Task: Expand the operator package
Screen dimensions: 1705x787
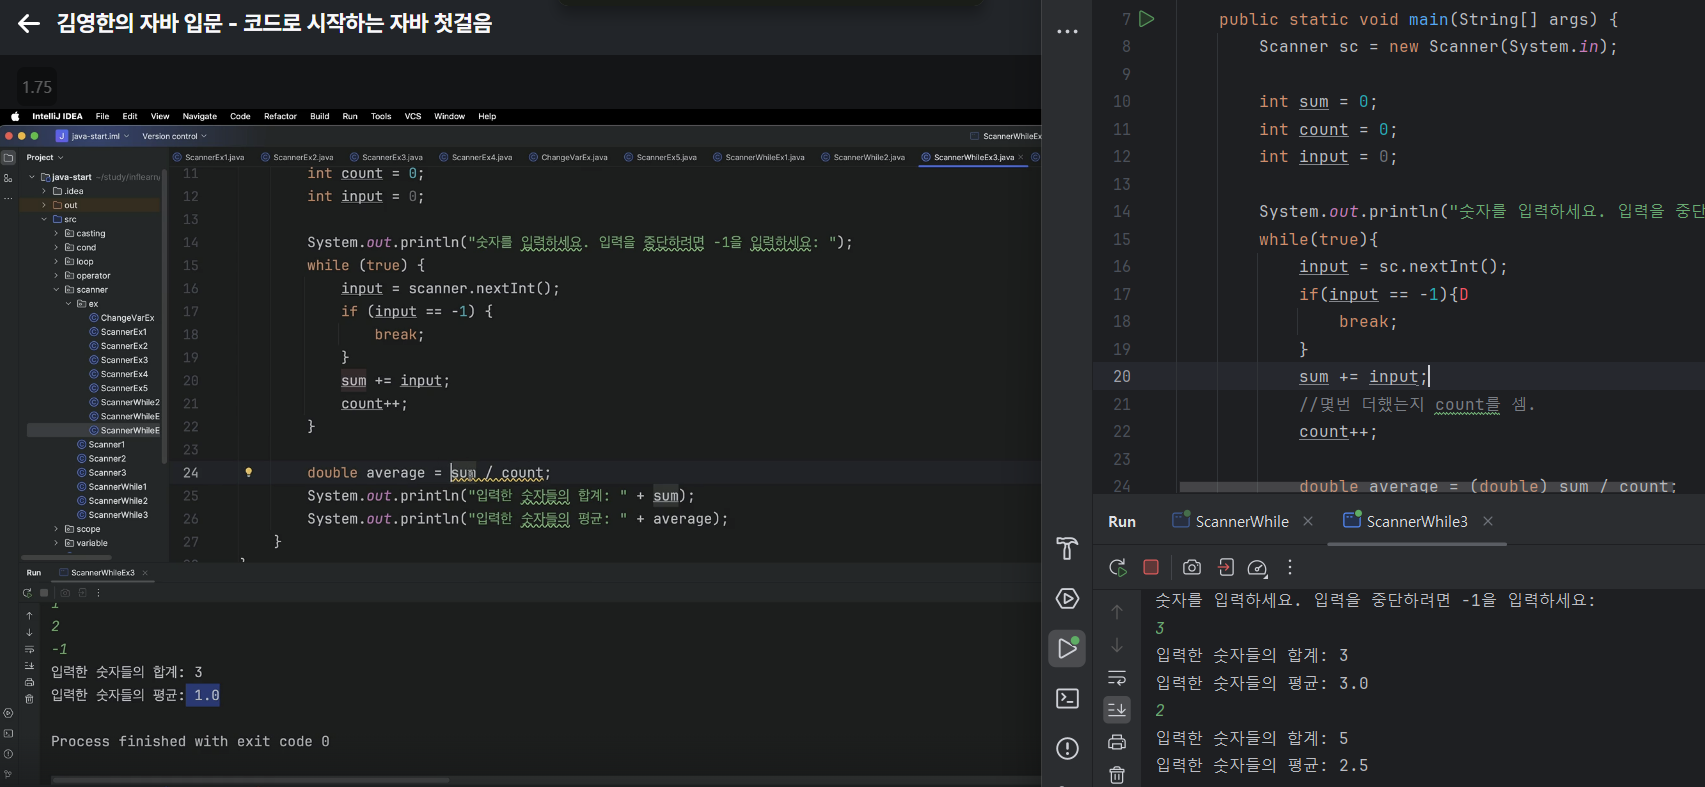Action: (x=56, y=275)
